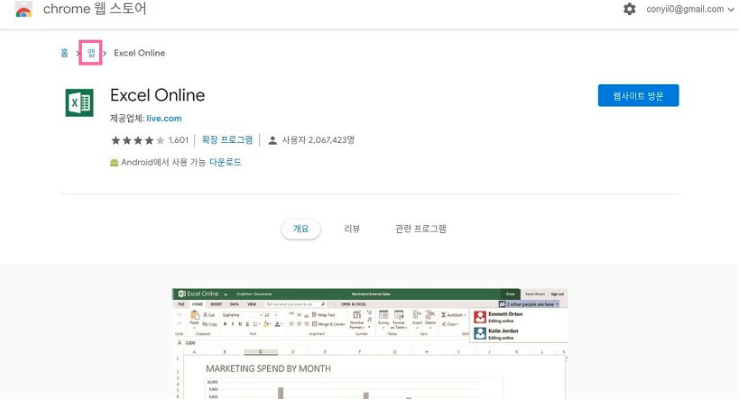Click the 사용자 2,067,423명 user count text

pyautogui.click(x=318, y=140)
